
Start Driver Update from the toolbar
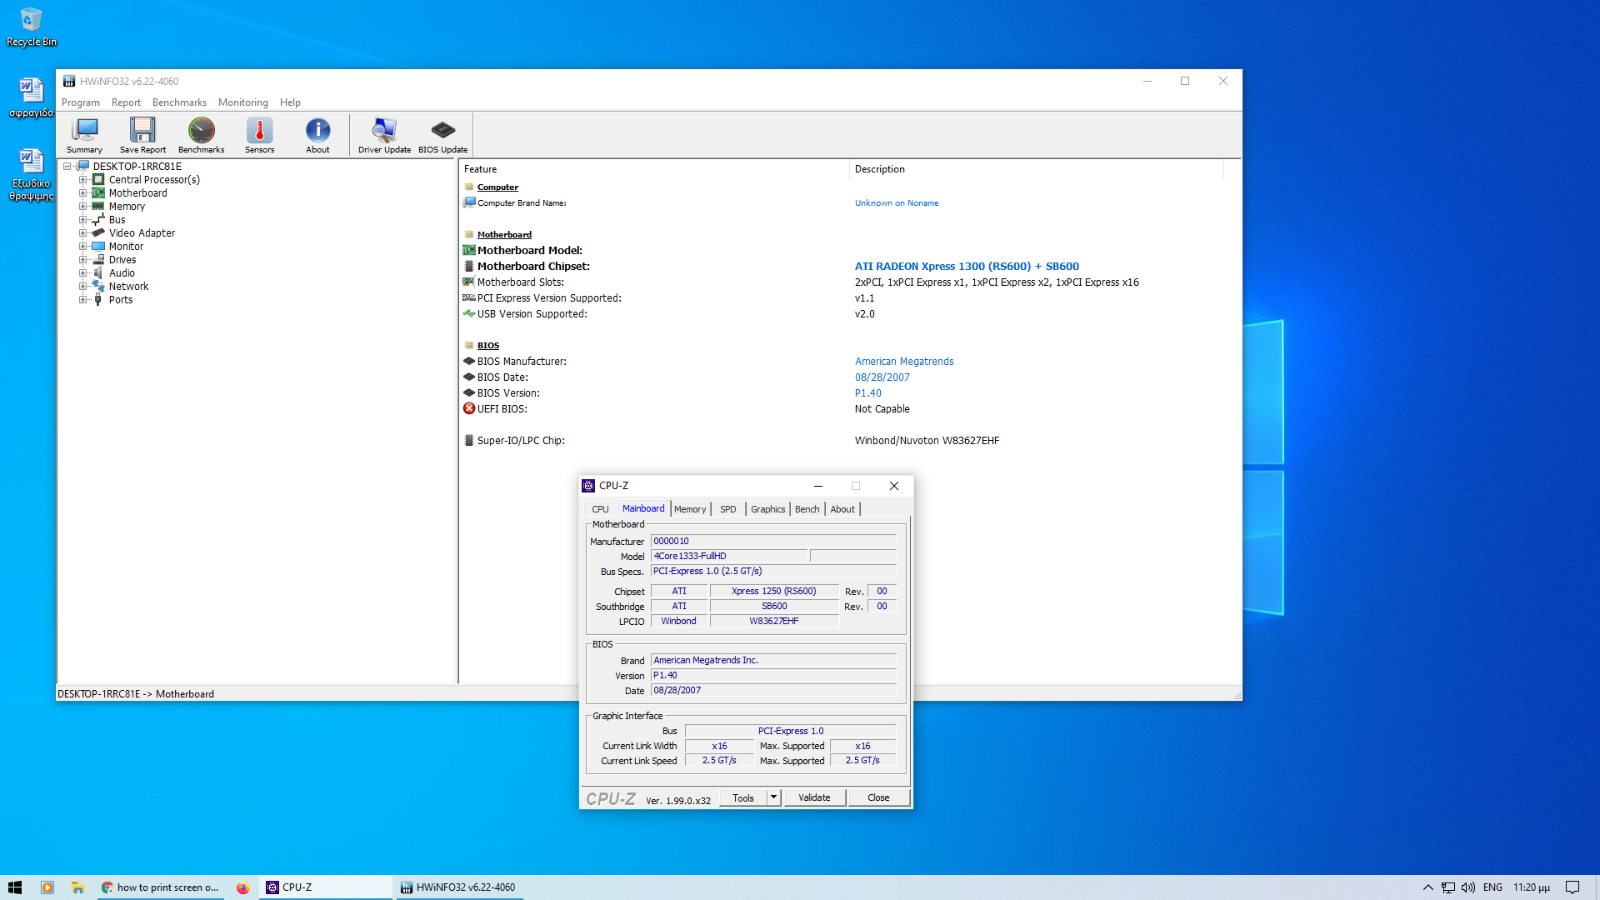(384, 135)
